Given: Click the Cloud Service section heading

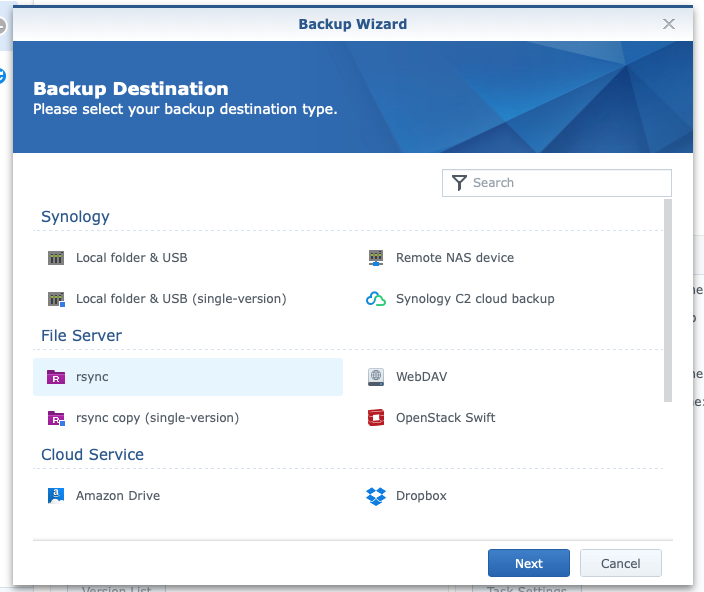Looking at the screenshot, I should pos(92,455).
